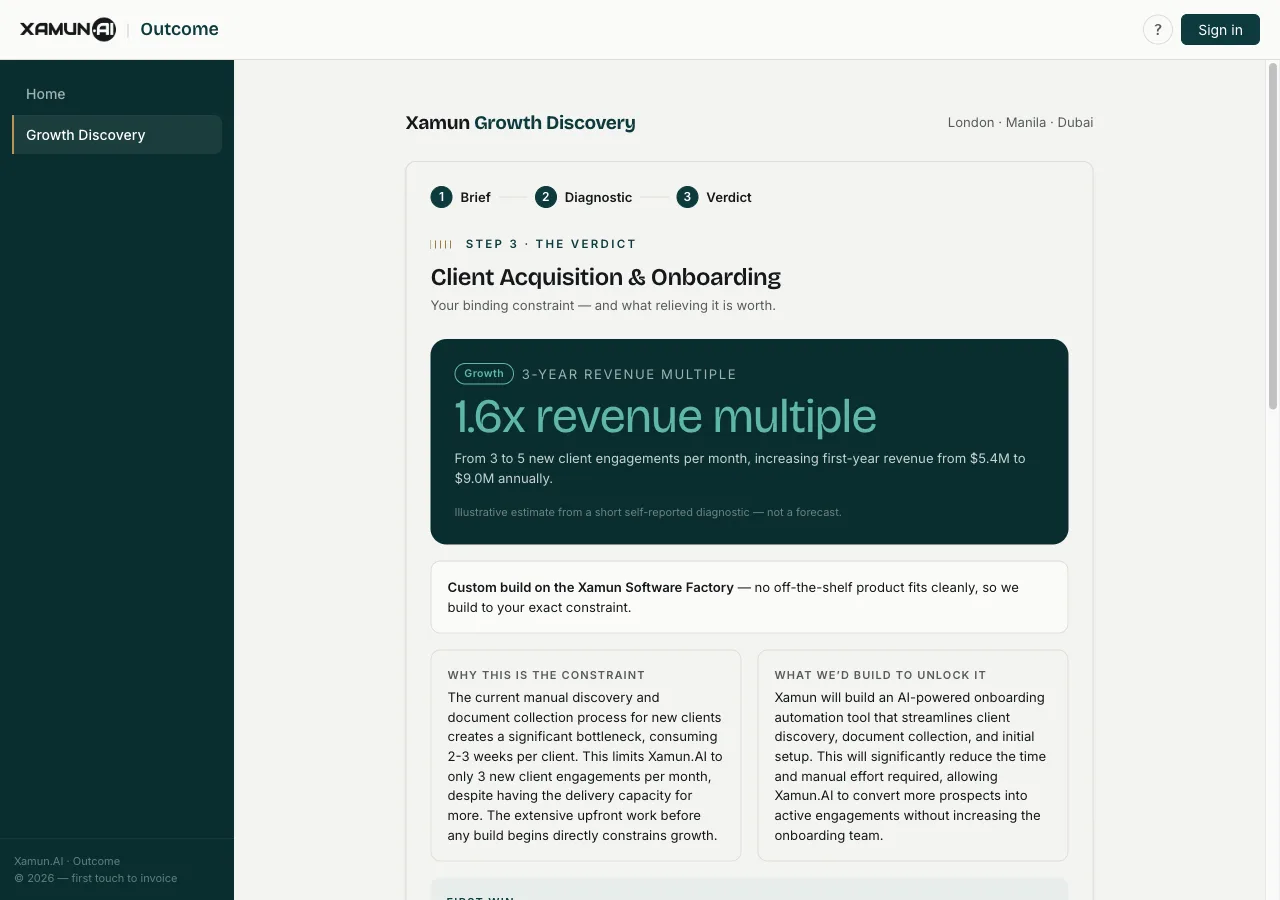Click the Your binding constraint subtitle
The width and height of the screenshot is (1280, 900).
[603, 305]
